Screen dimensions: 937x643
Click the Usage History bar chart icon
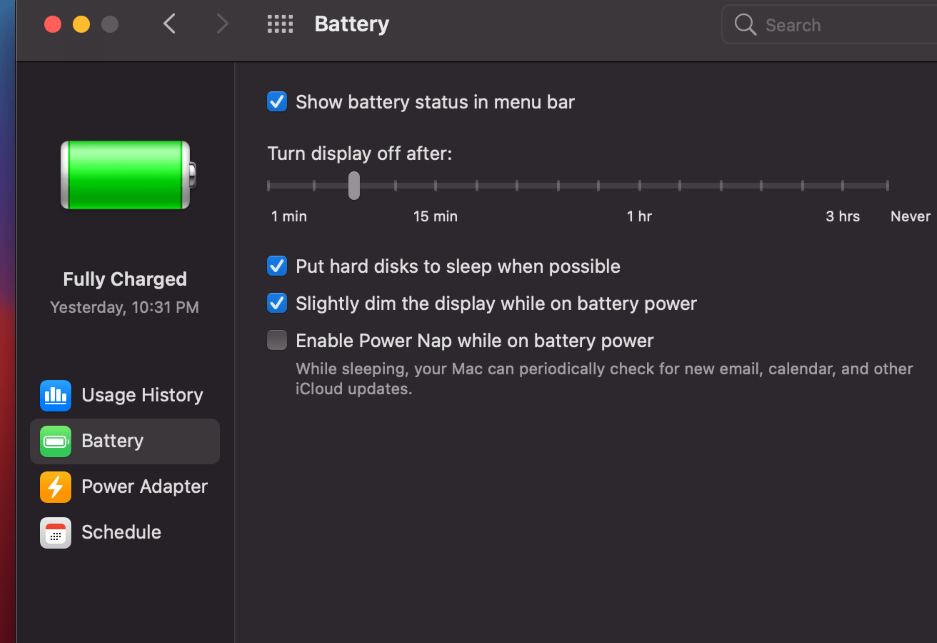(x=55, y=395)
